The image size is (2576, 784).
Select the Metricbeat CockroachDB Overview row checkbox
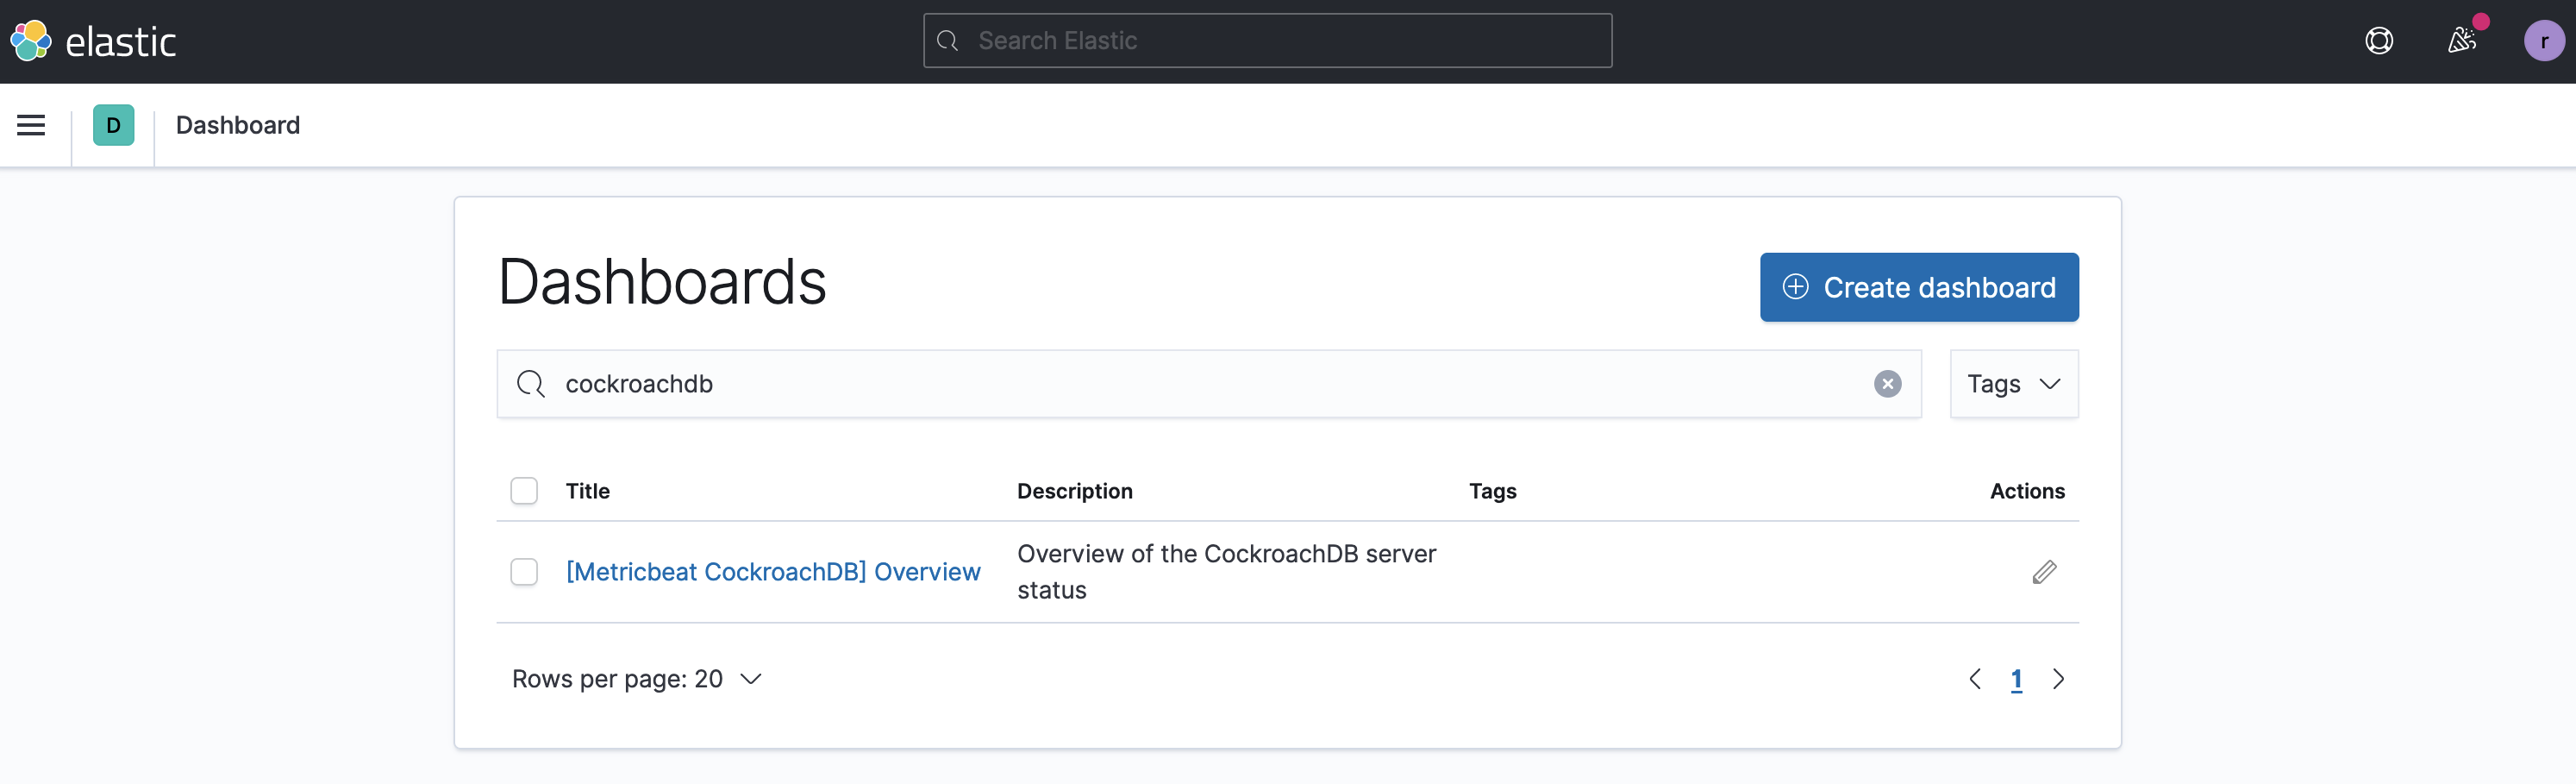524,571
